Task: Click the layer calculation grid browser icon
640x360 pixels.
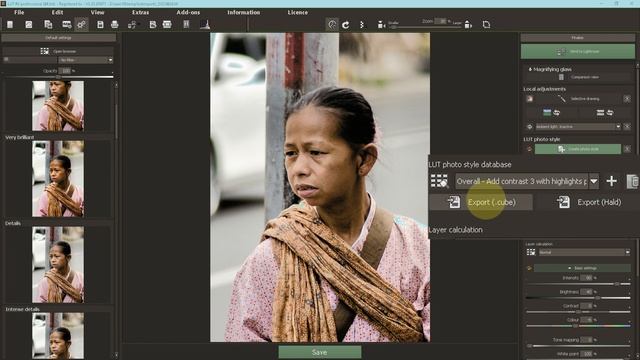Action: pos(531,252)
